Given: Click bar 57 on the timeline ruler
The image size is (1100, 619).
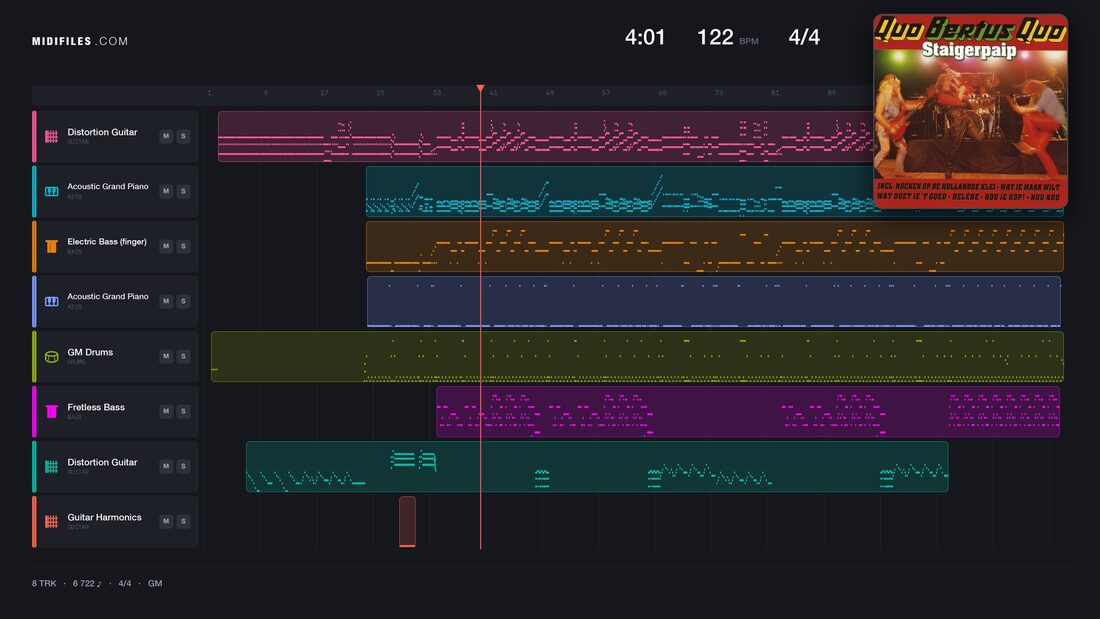Looking at the screenshot, I should tap(606, 93).
